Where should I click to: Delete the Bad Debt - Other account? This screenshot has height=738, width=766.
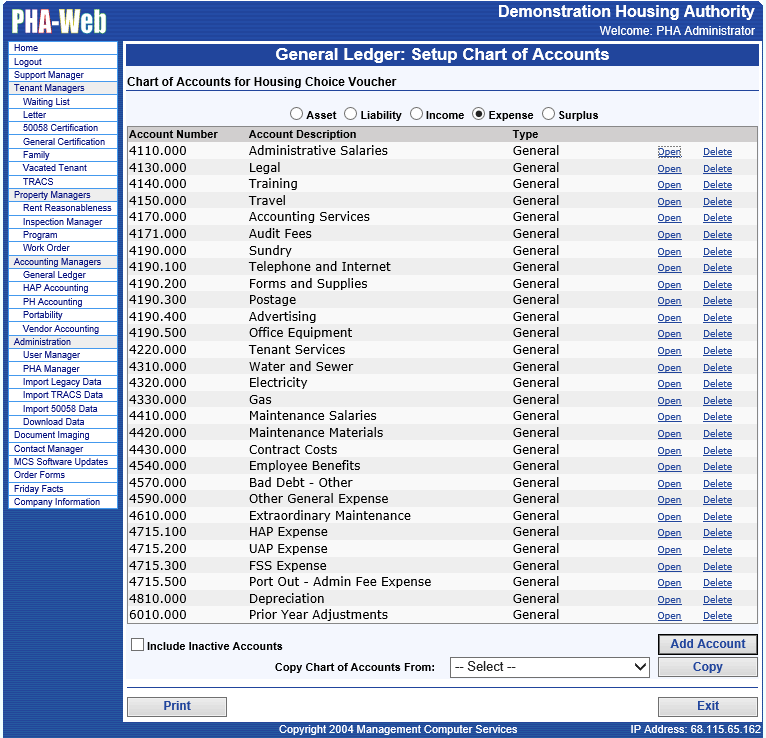point(717,484)
